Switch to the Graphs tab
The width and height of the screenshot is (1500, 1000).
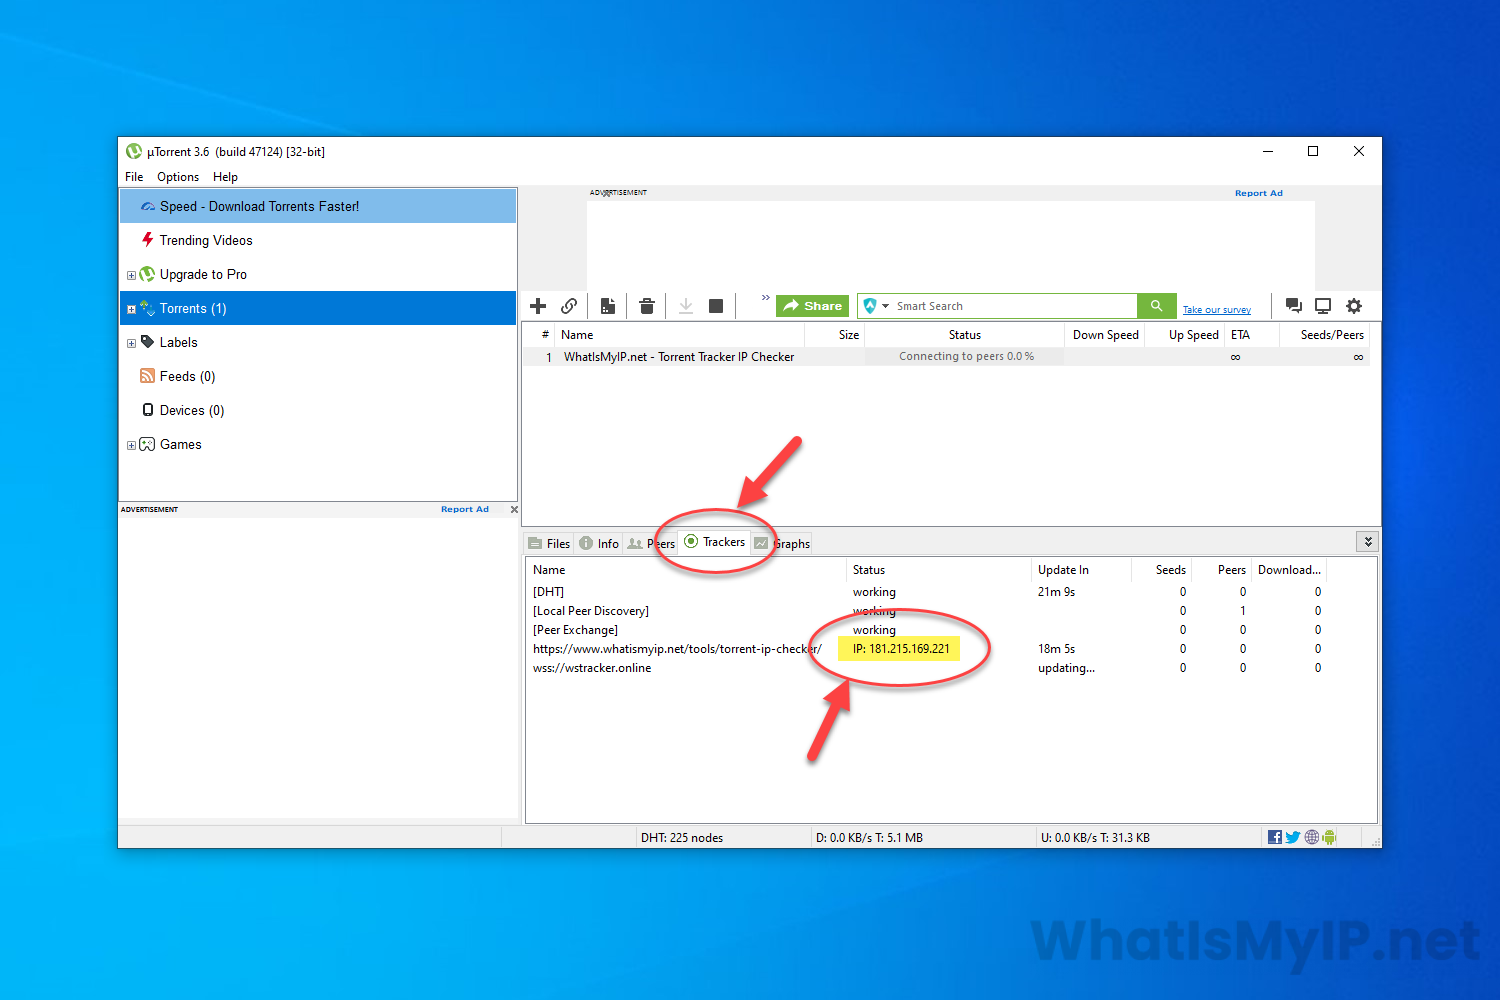(x=782, y=543)
